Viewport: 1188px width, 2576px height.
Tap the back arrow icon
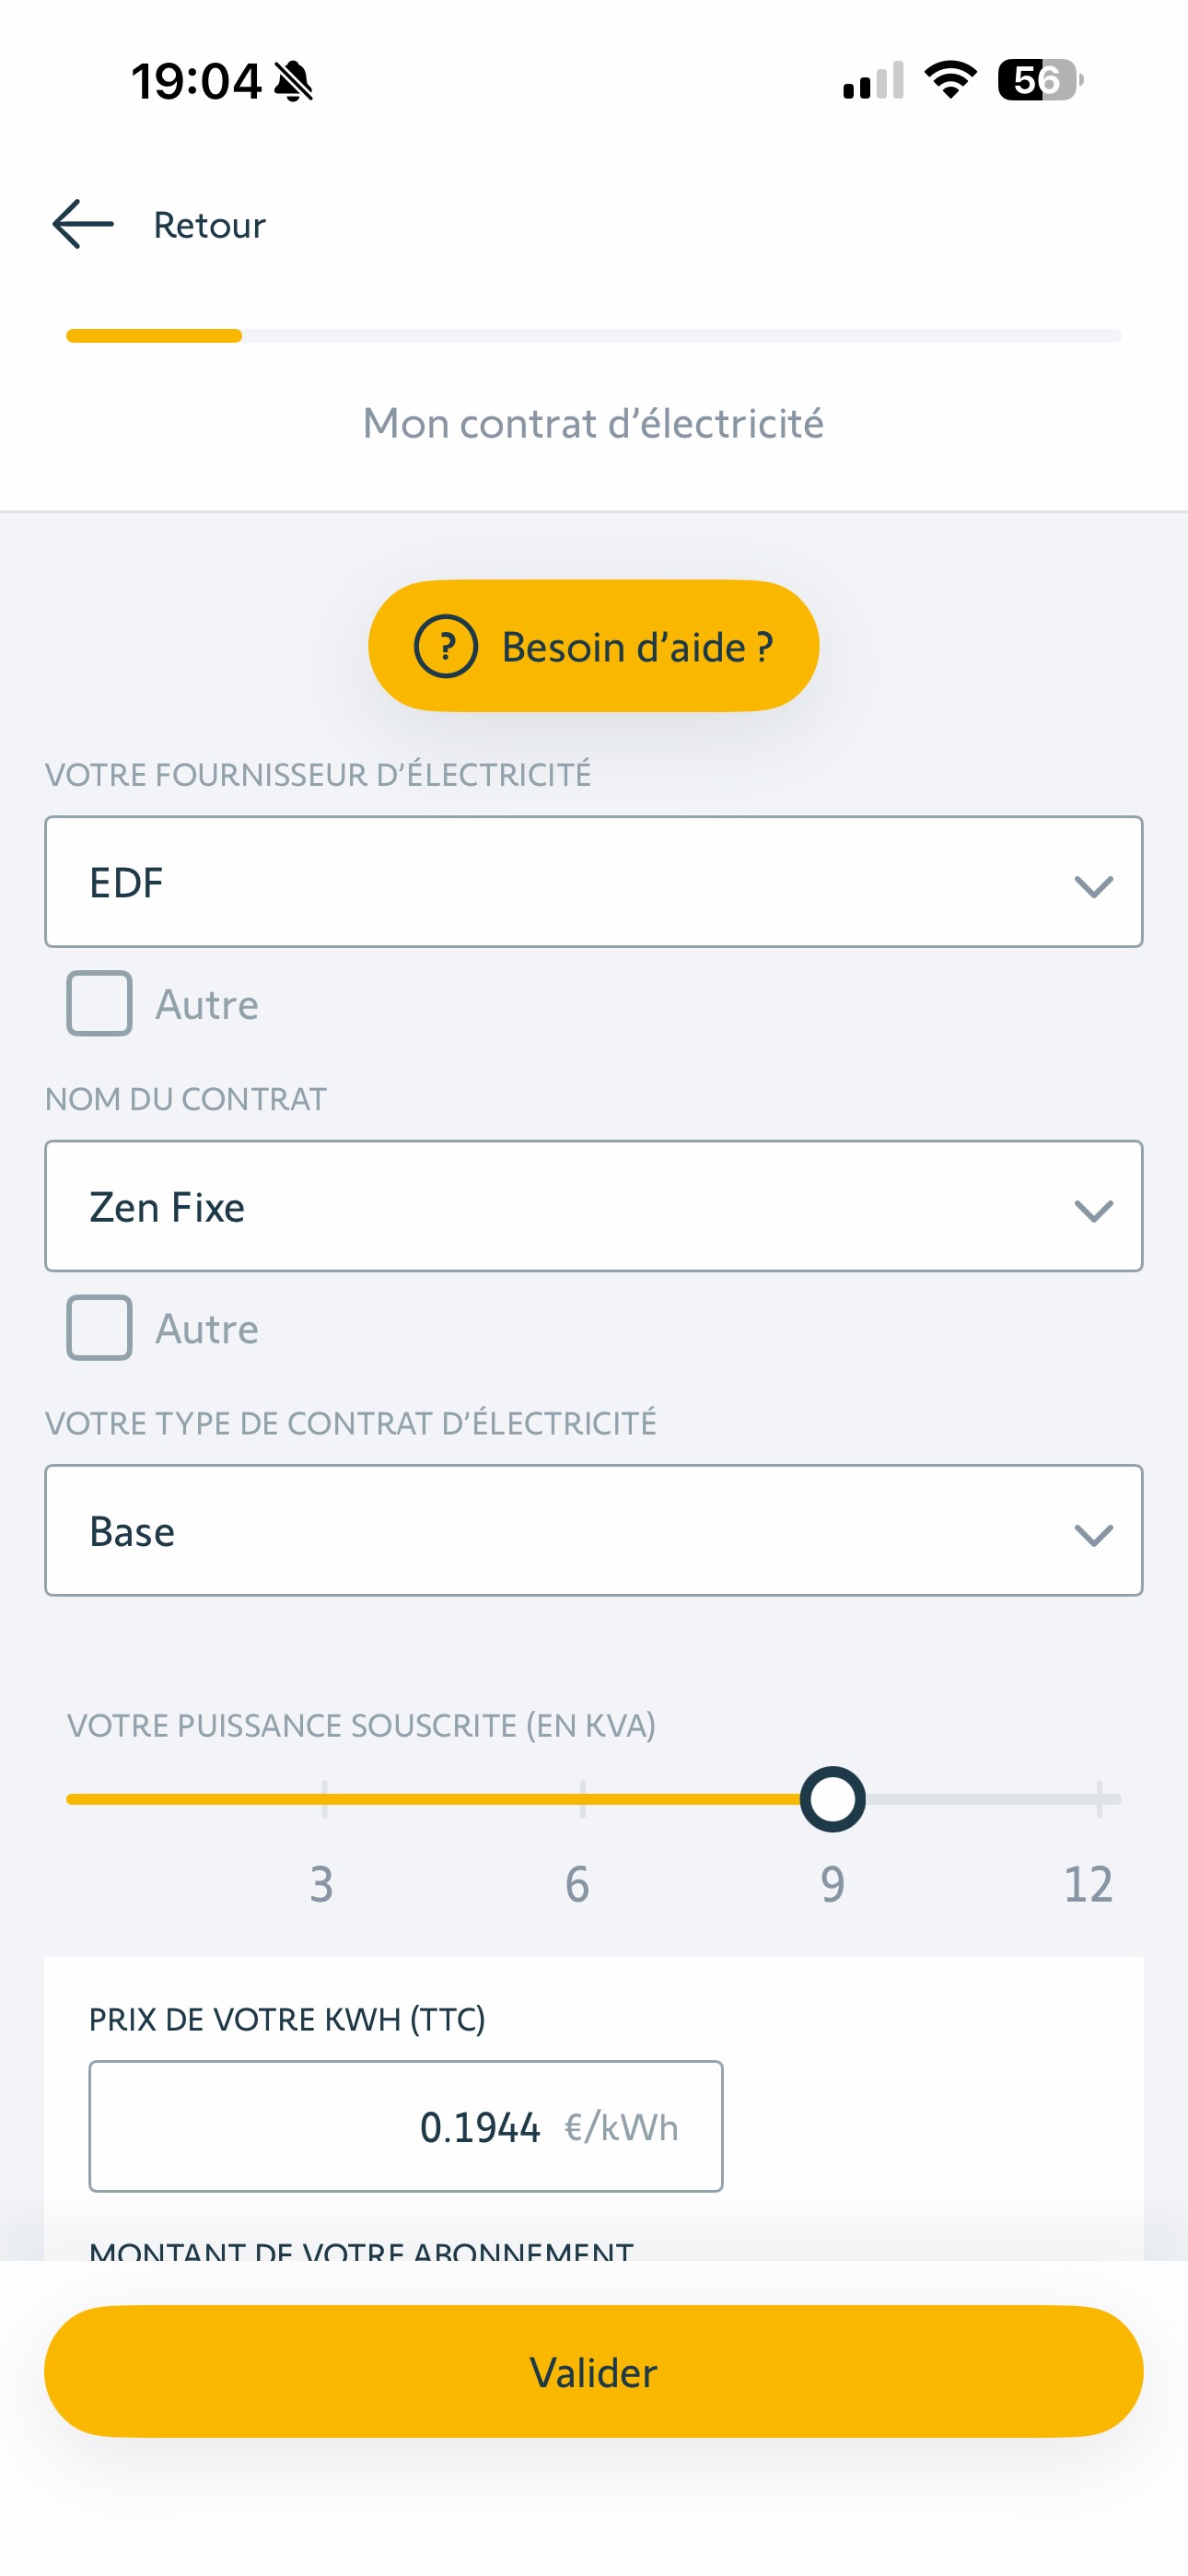click(x=83, y=224)
